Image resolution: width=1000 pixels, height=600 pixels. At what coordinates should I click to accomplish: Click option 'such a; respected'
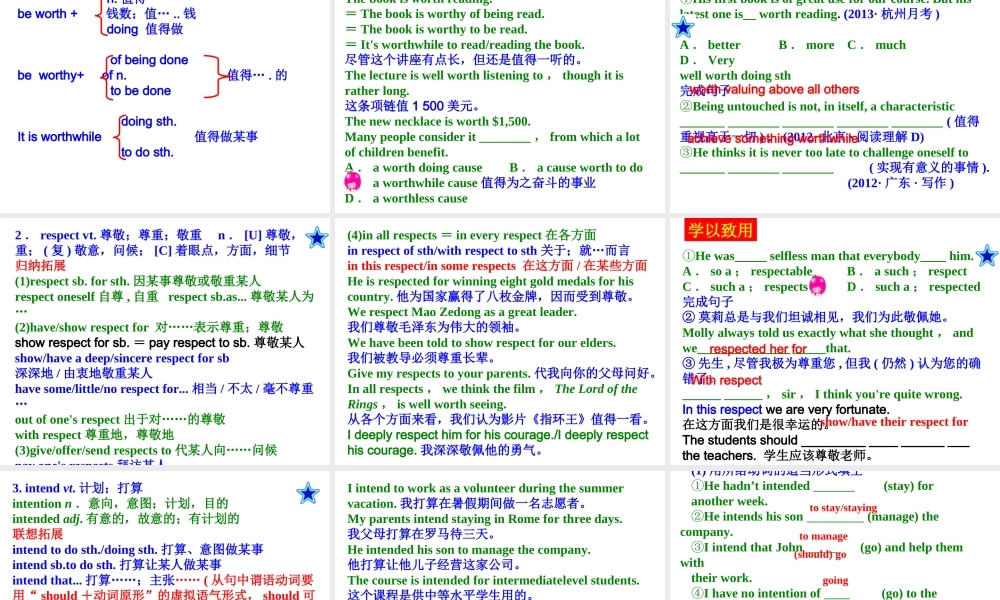coord(927,286)
